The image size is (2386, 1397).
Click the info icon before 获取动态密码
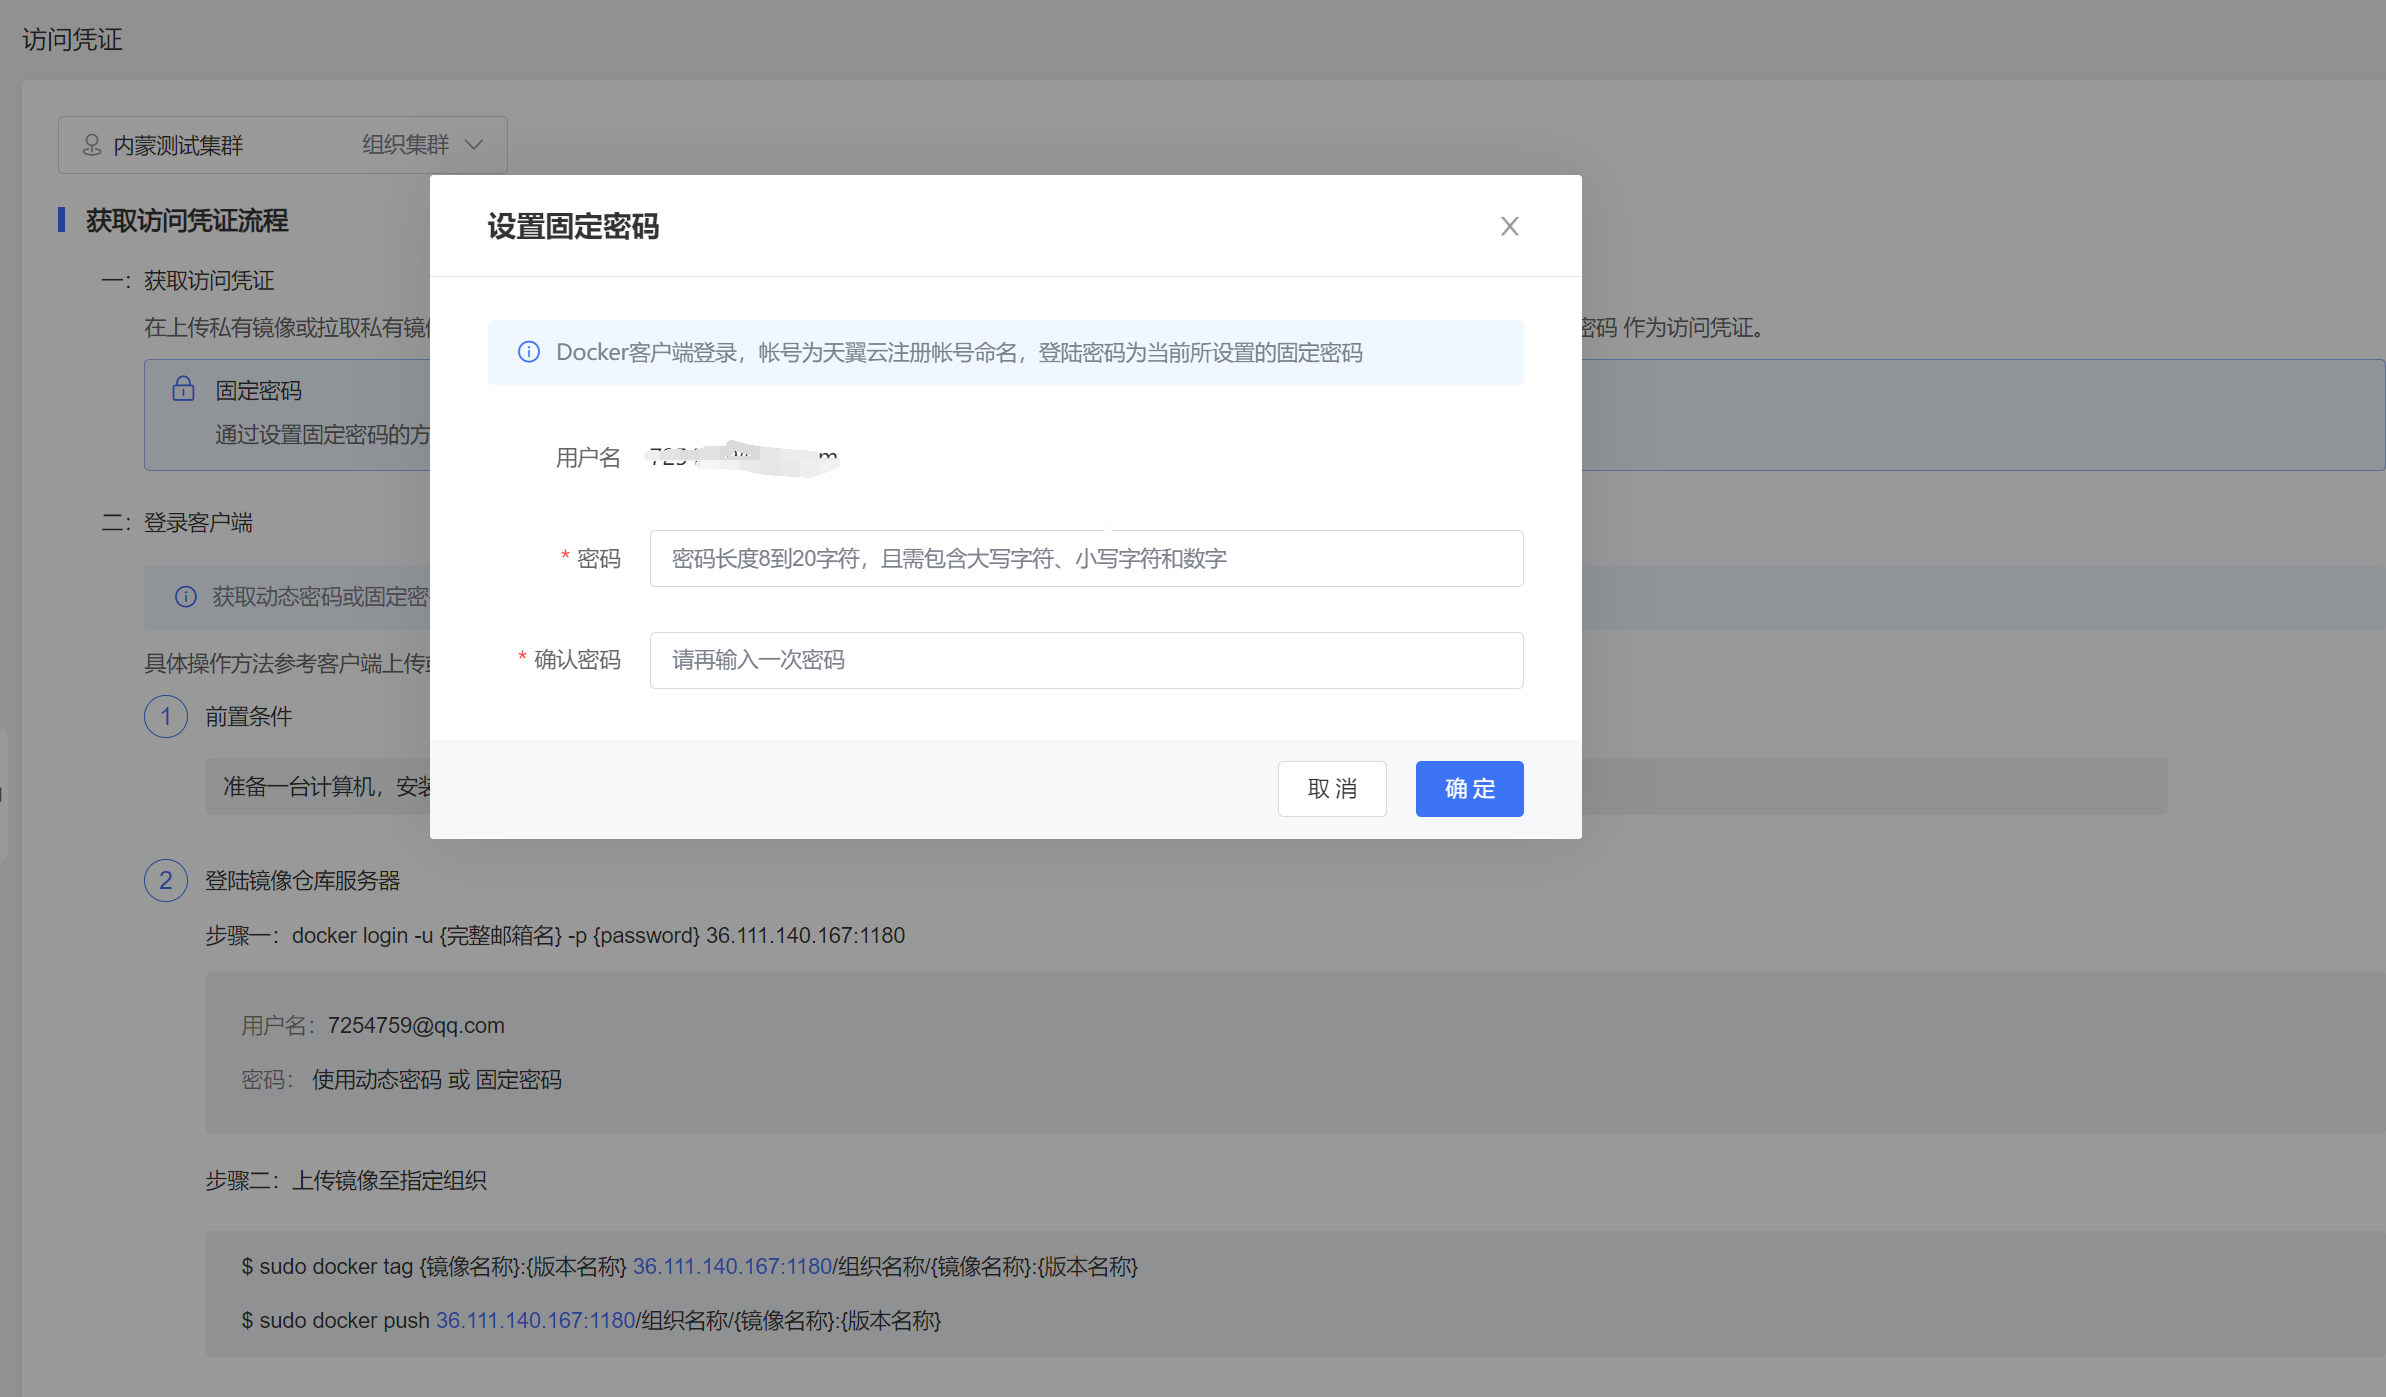tap(186, 597)
